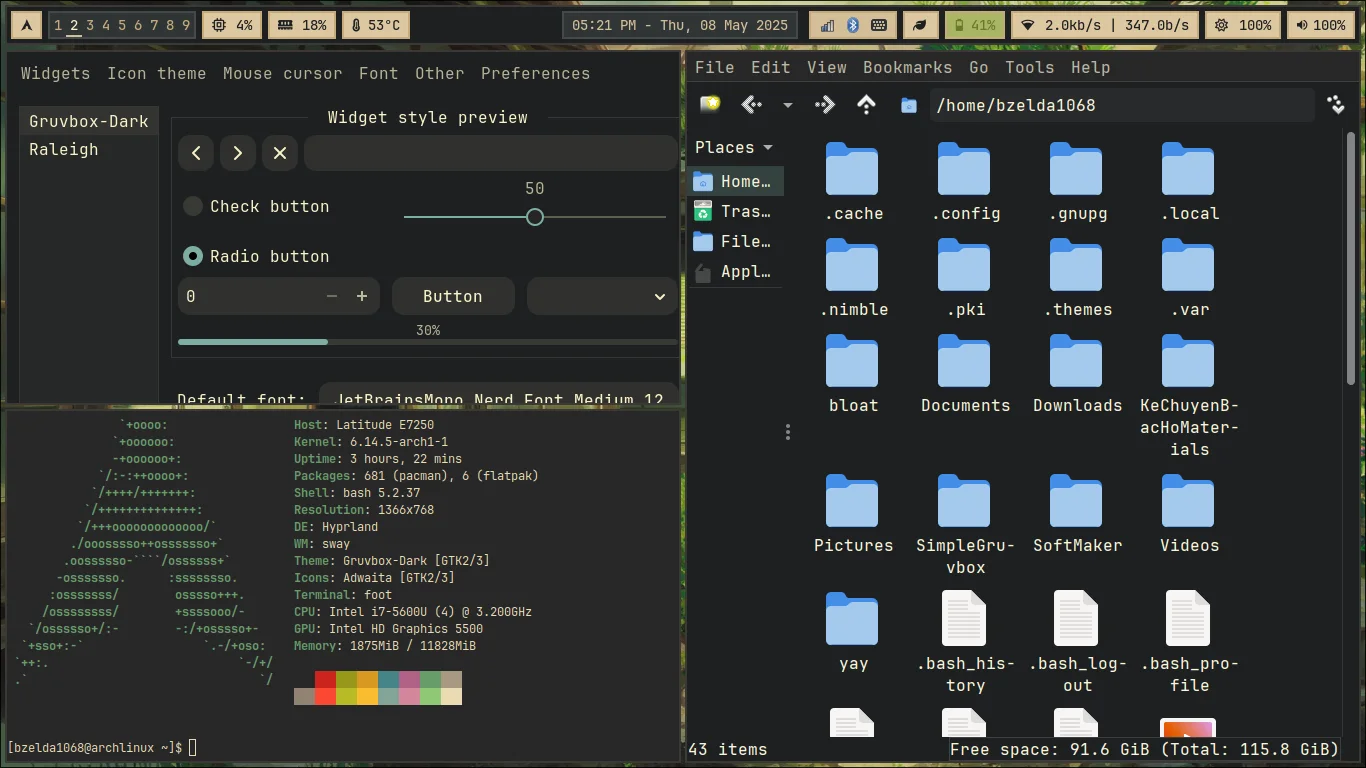The width and height of the screenshot is (1366, 768).
Task: Go back to the previous folder
Action: pyautogui.click(x=752, y=104)
